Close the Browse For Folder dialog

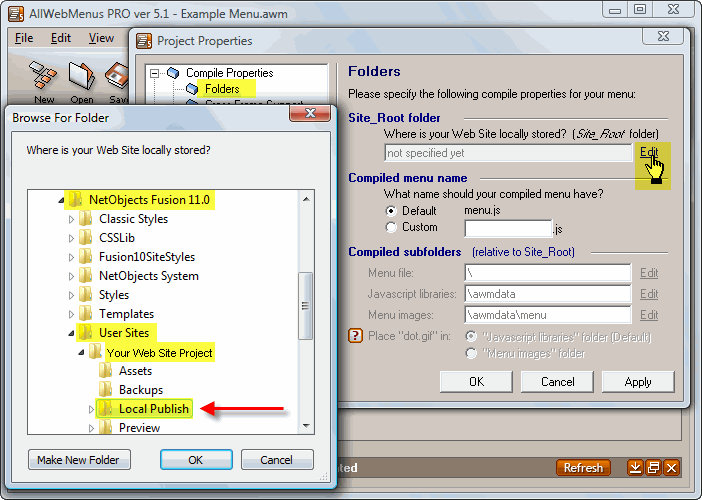[310, 113]
